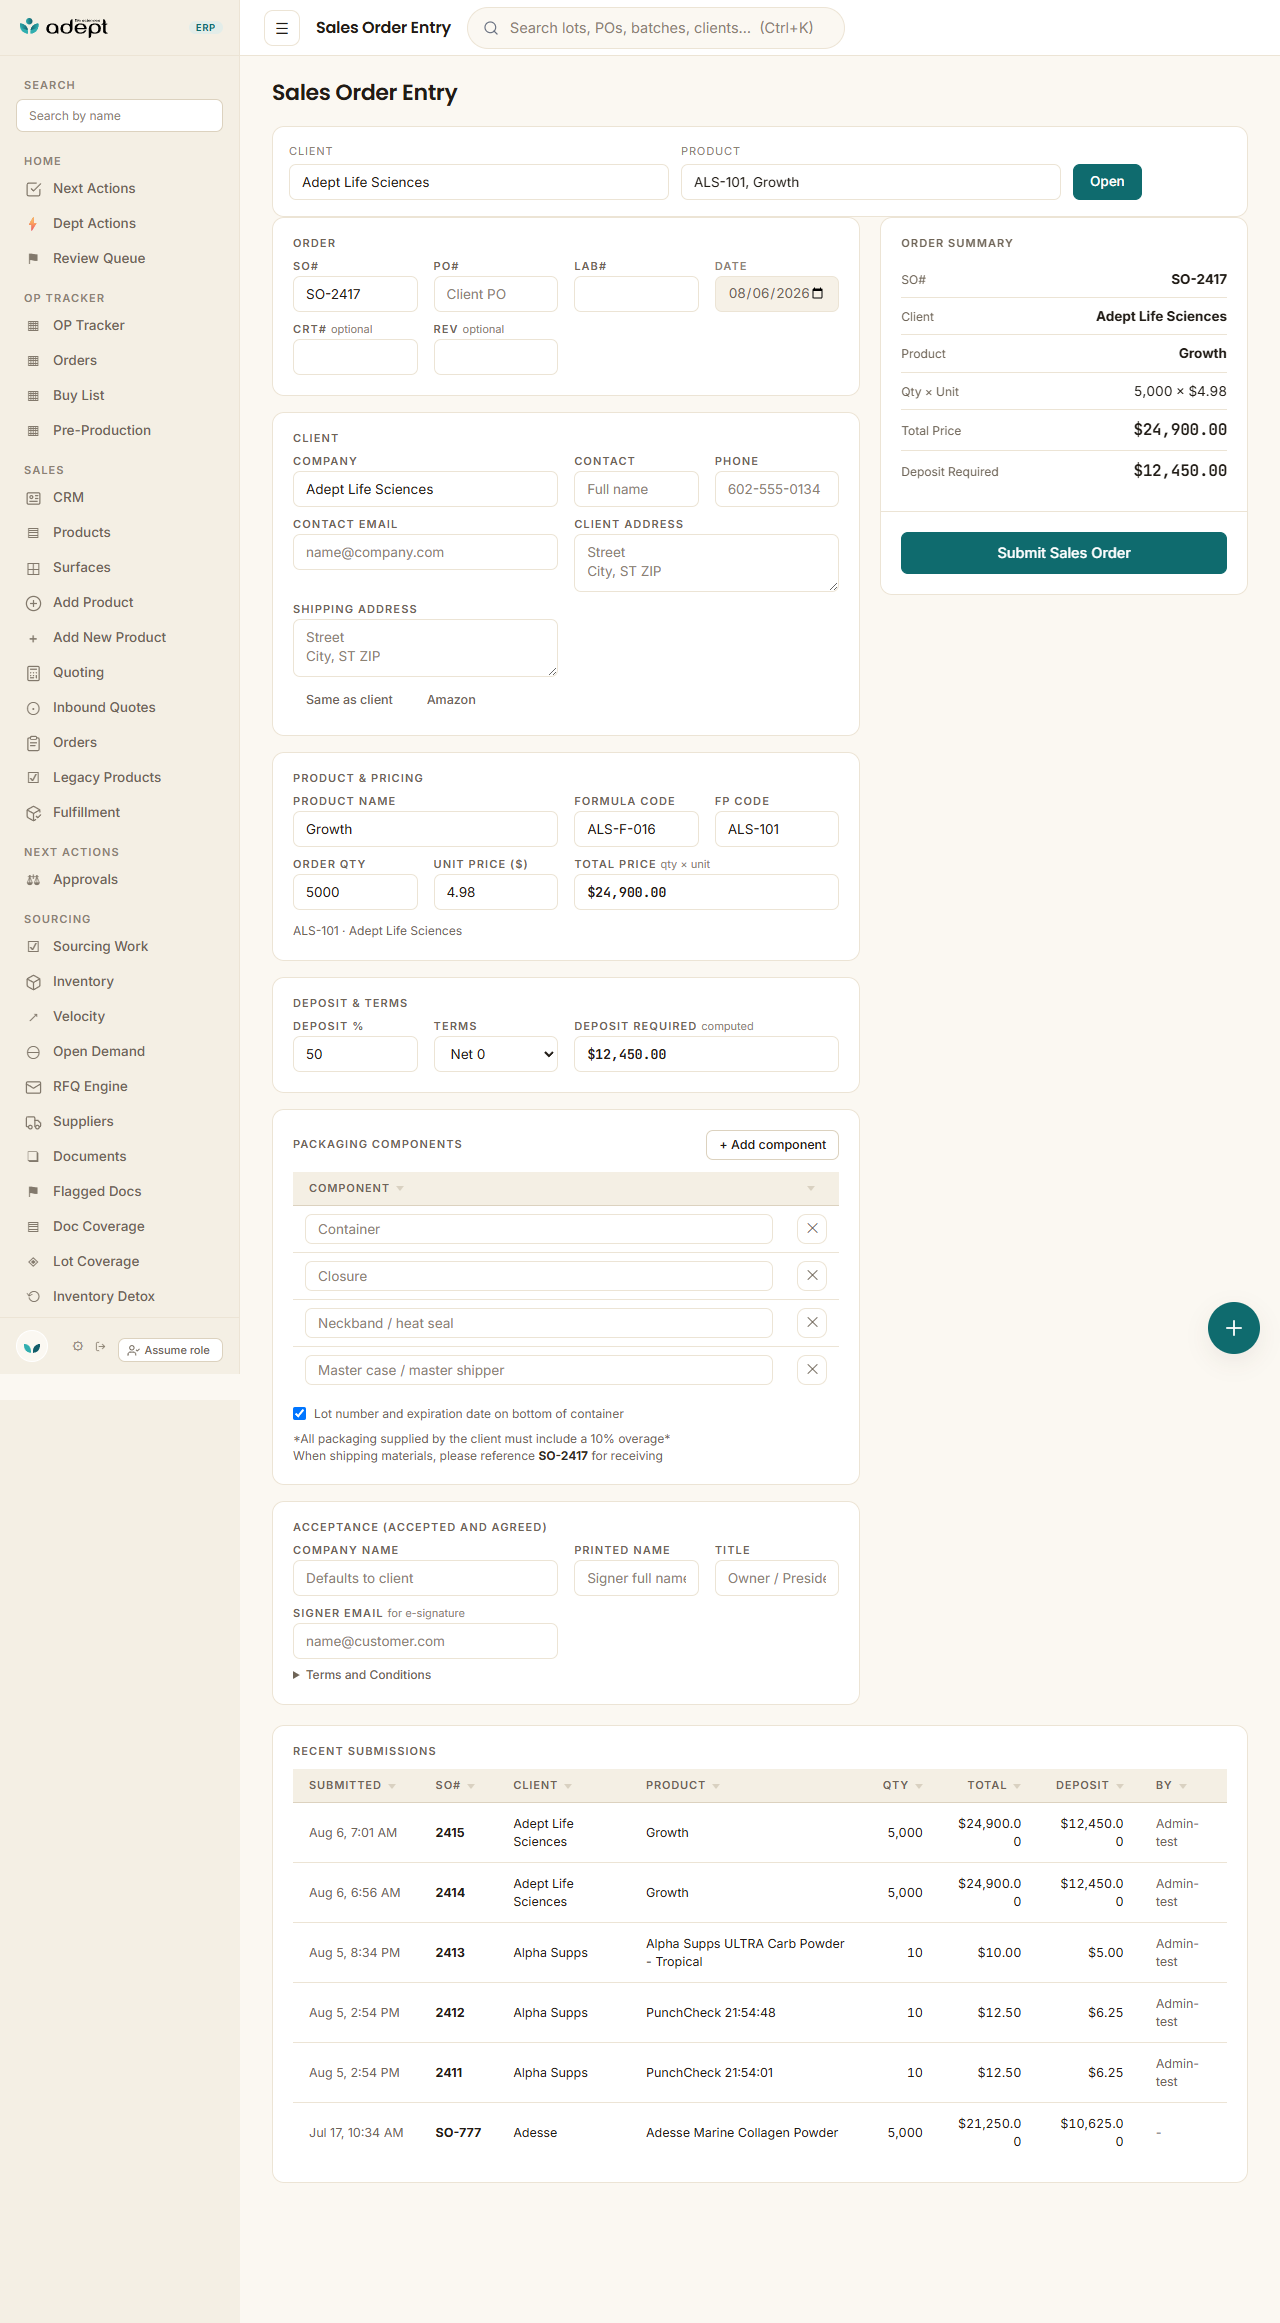Click the Next Actions sidebar icon
The width and height of the screenshot is (1280, 2323).
(33, 189)
